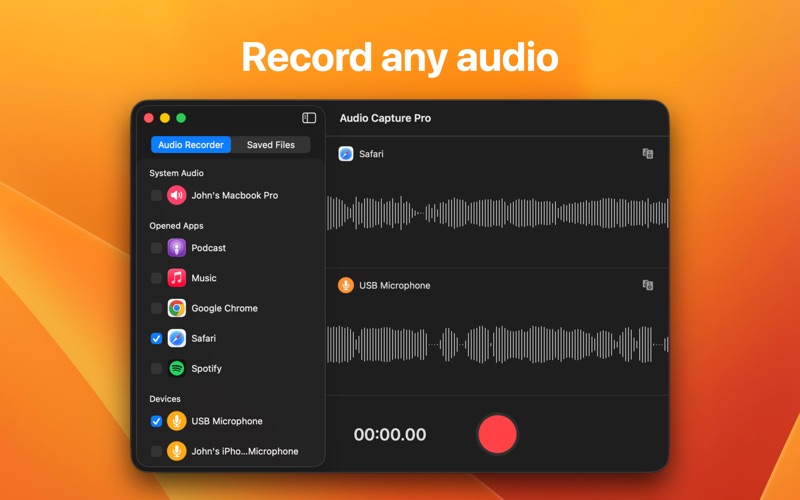The height and width of the screenshot is (500, 800).
Task: Check the Music checkbox
Action: (x=156, y=278)
